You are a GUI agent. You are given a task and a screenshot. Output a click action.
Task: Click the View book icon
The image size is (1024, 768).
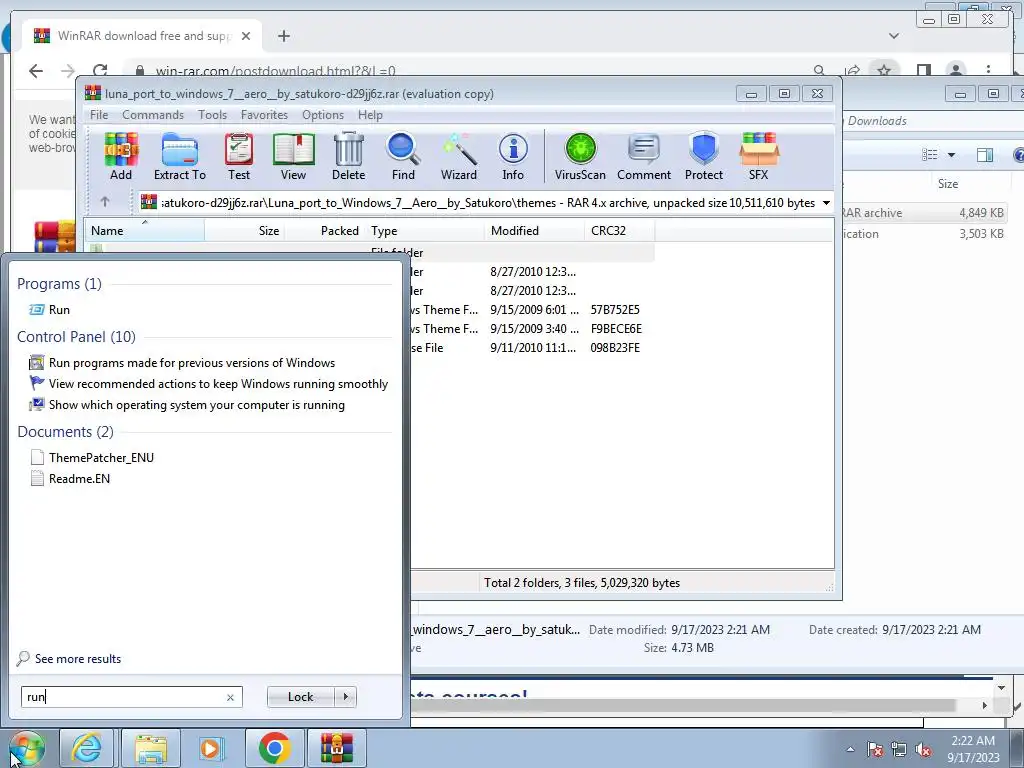point(293,157)
